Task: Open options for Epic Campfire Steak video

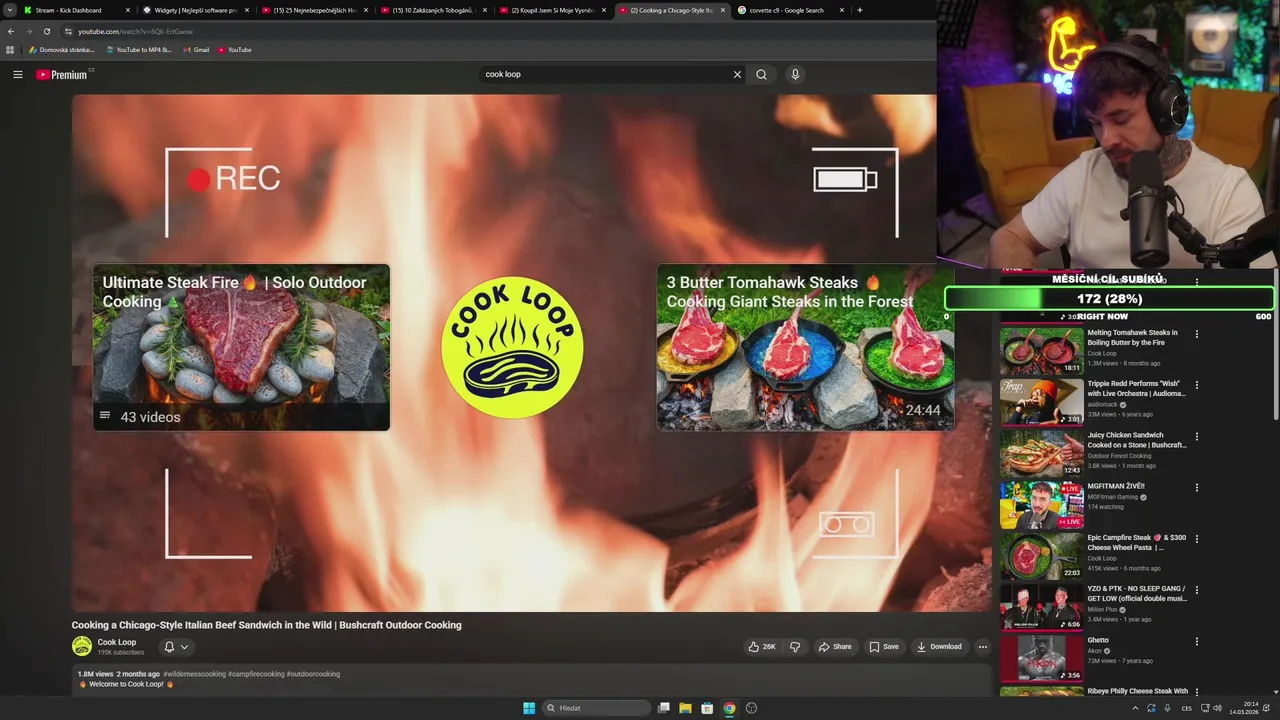Action: tap(1196, 539)
